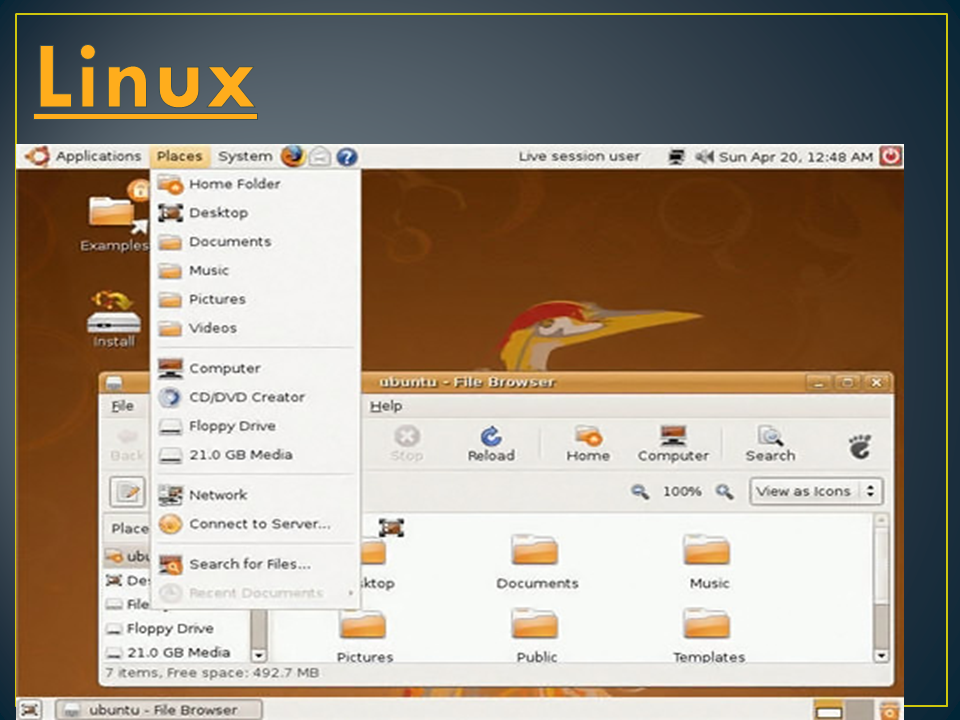960x720 pixels.
Task: Click the Back toolbar button
Action: click(127, 445)
